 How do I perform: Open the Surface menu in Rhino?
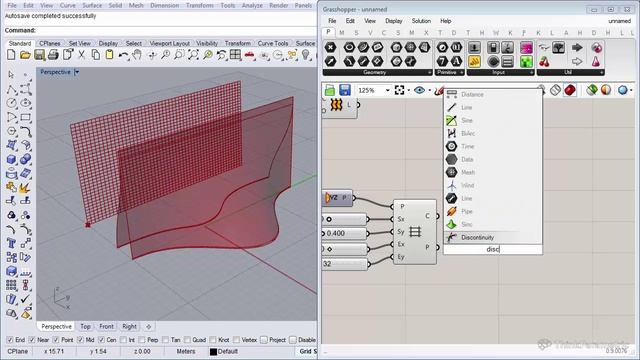[x=92, y=5]
